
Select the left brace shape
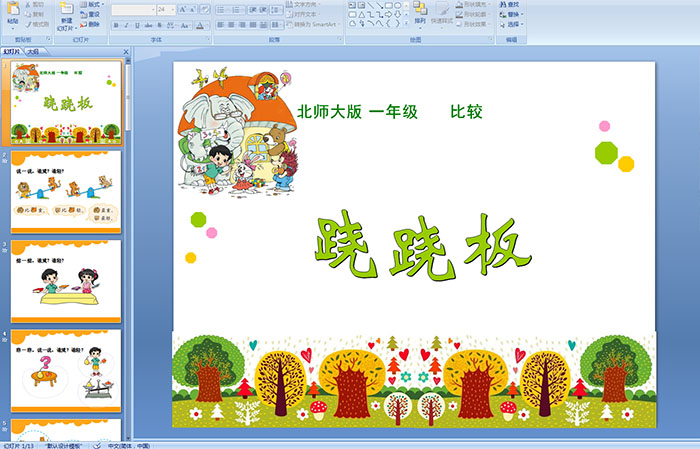click(x=389, y=24)
